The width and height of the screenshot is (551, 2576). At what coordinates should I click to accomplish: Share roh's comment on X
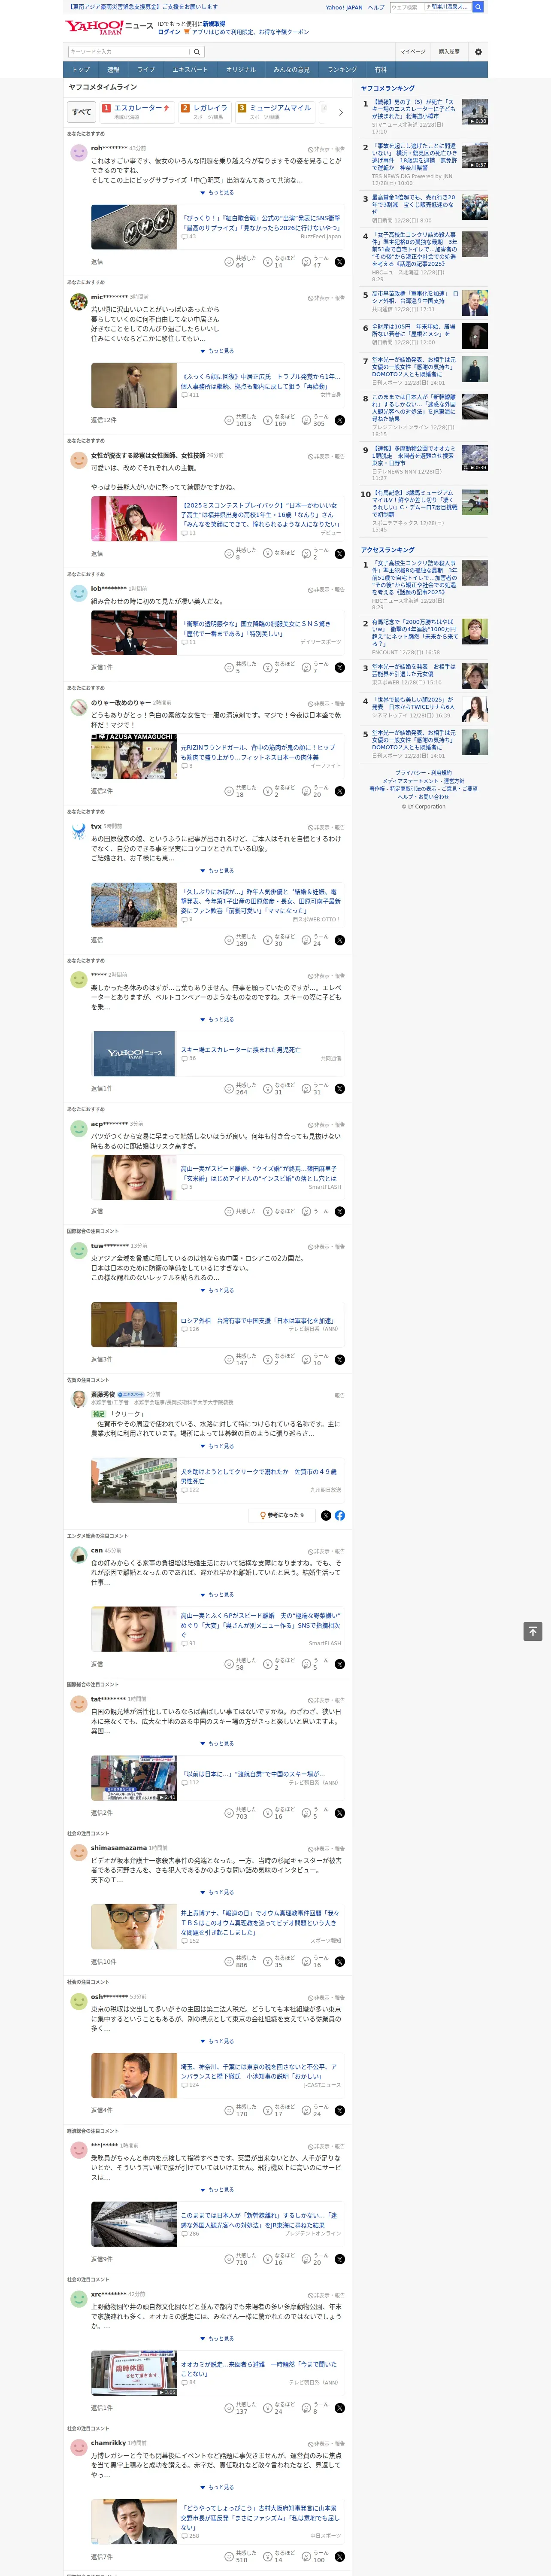point(339,262)
